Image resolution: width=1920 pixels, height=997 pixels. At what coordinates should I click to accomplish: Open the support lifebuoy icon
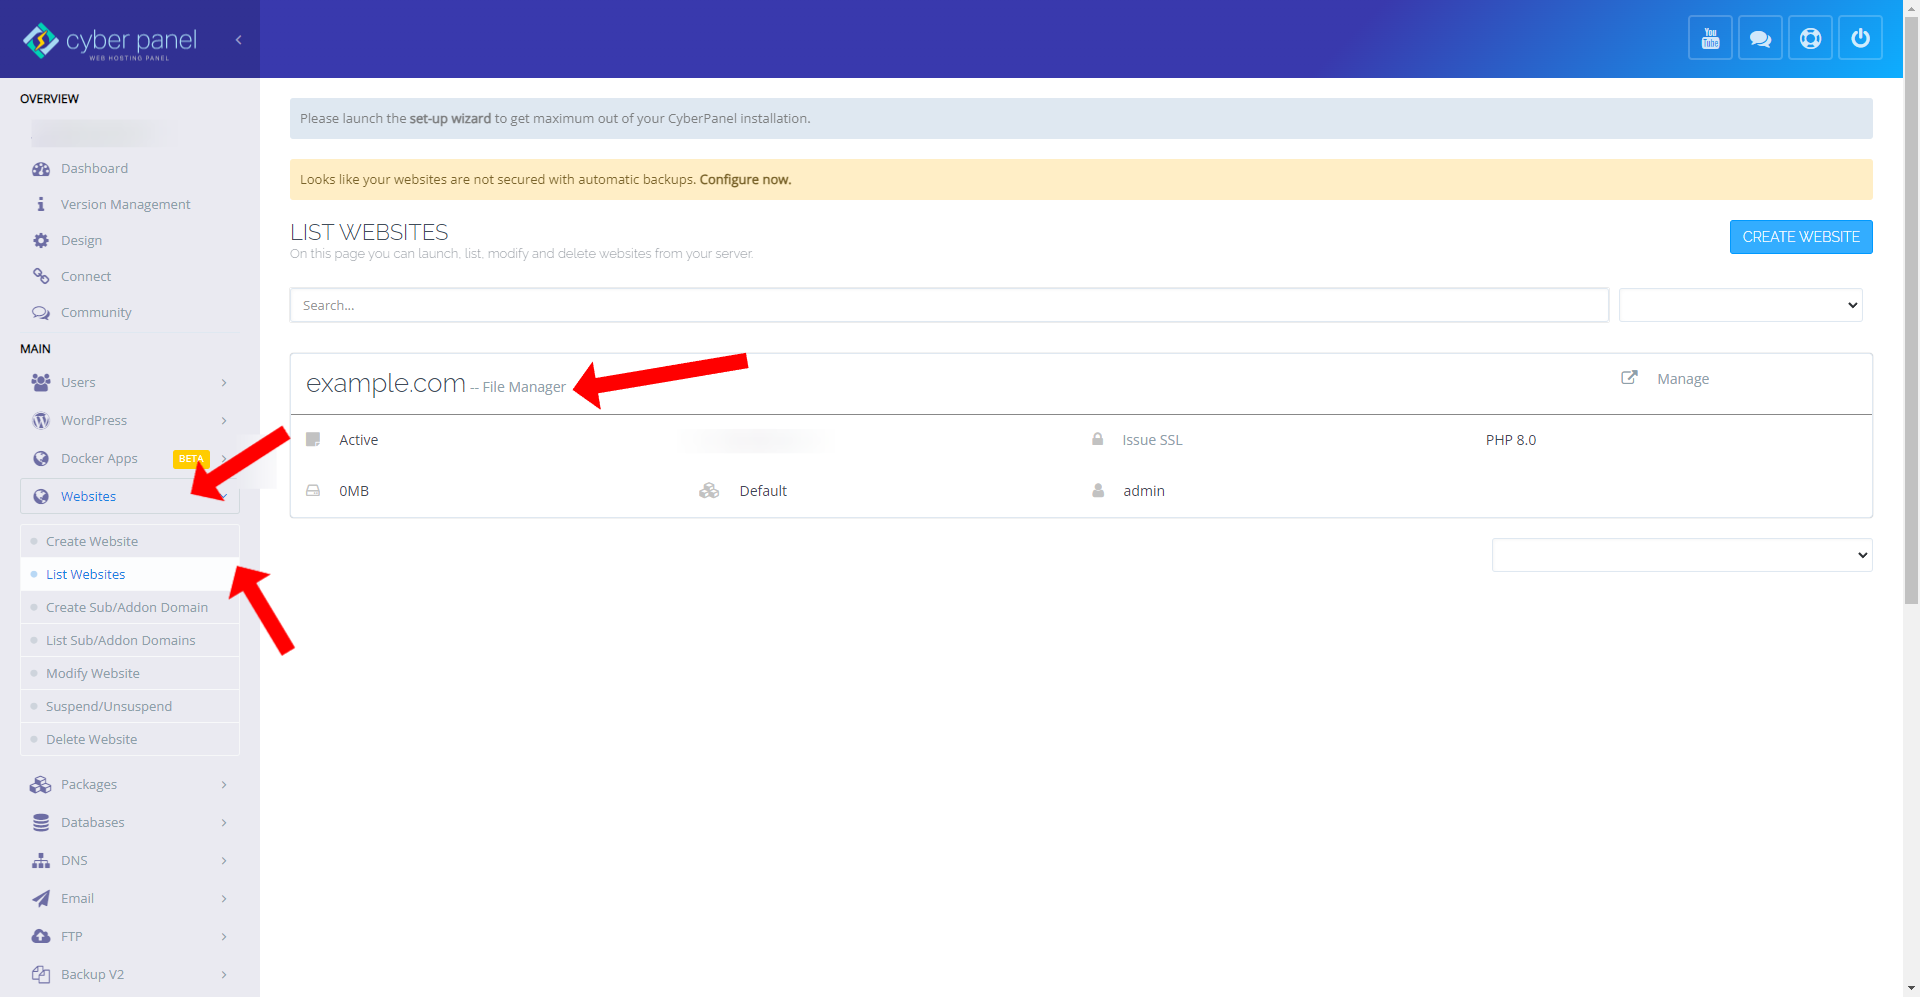click(x=1810, y=39)
